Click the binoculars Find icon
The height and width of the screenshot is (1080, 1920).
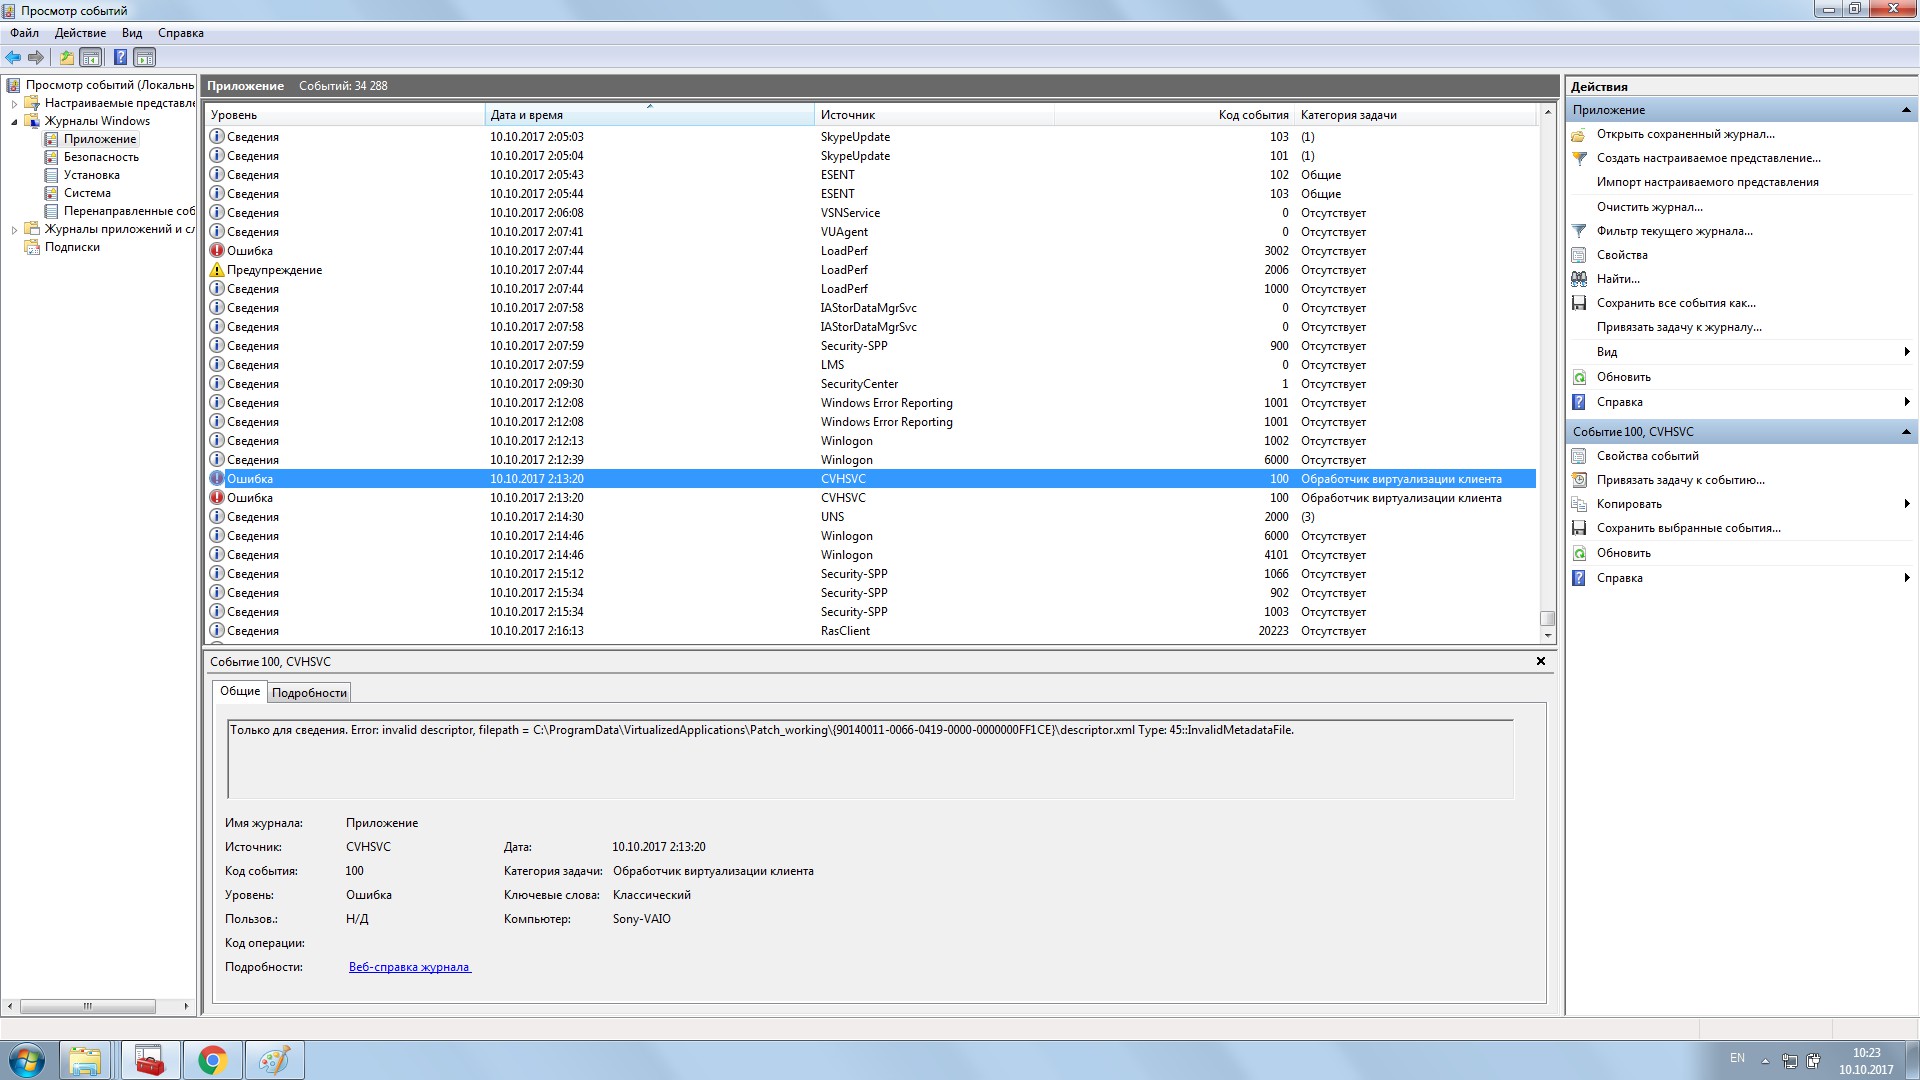click(x=1579, y=279)
